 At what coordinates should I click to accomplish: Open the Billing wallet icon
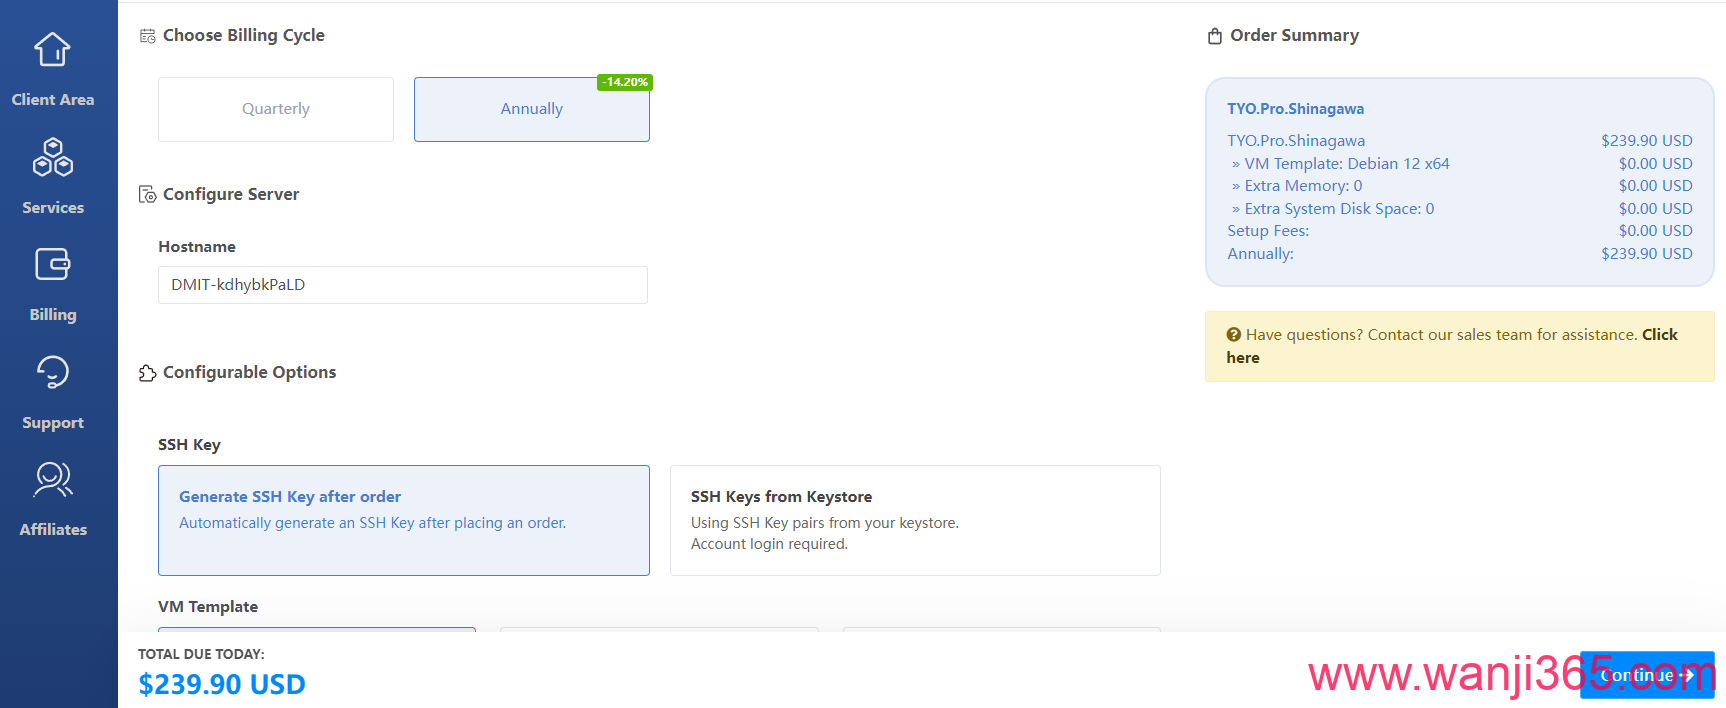53,265
